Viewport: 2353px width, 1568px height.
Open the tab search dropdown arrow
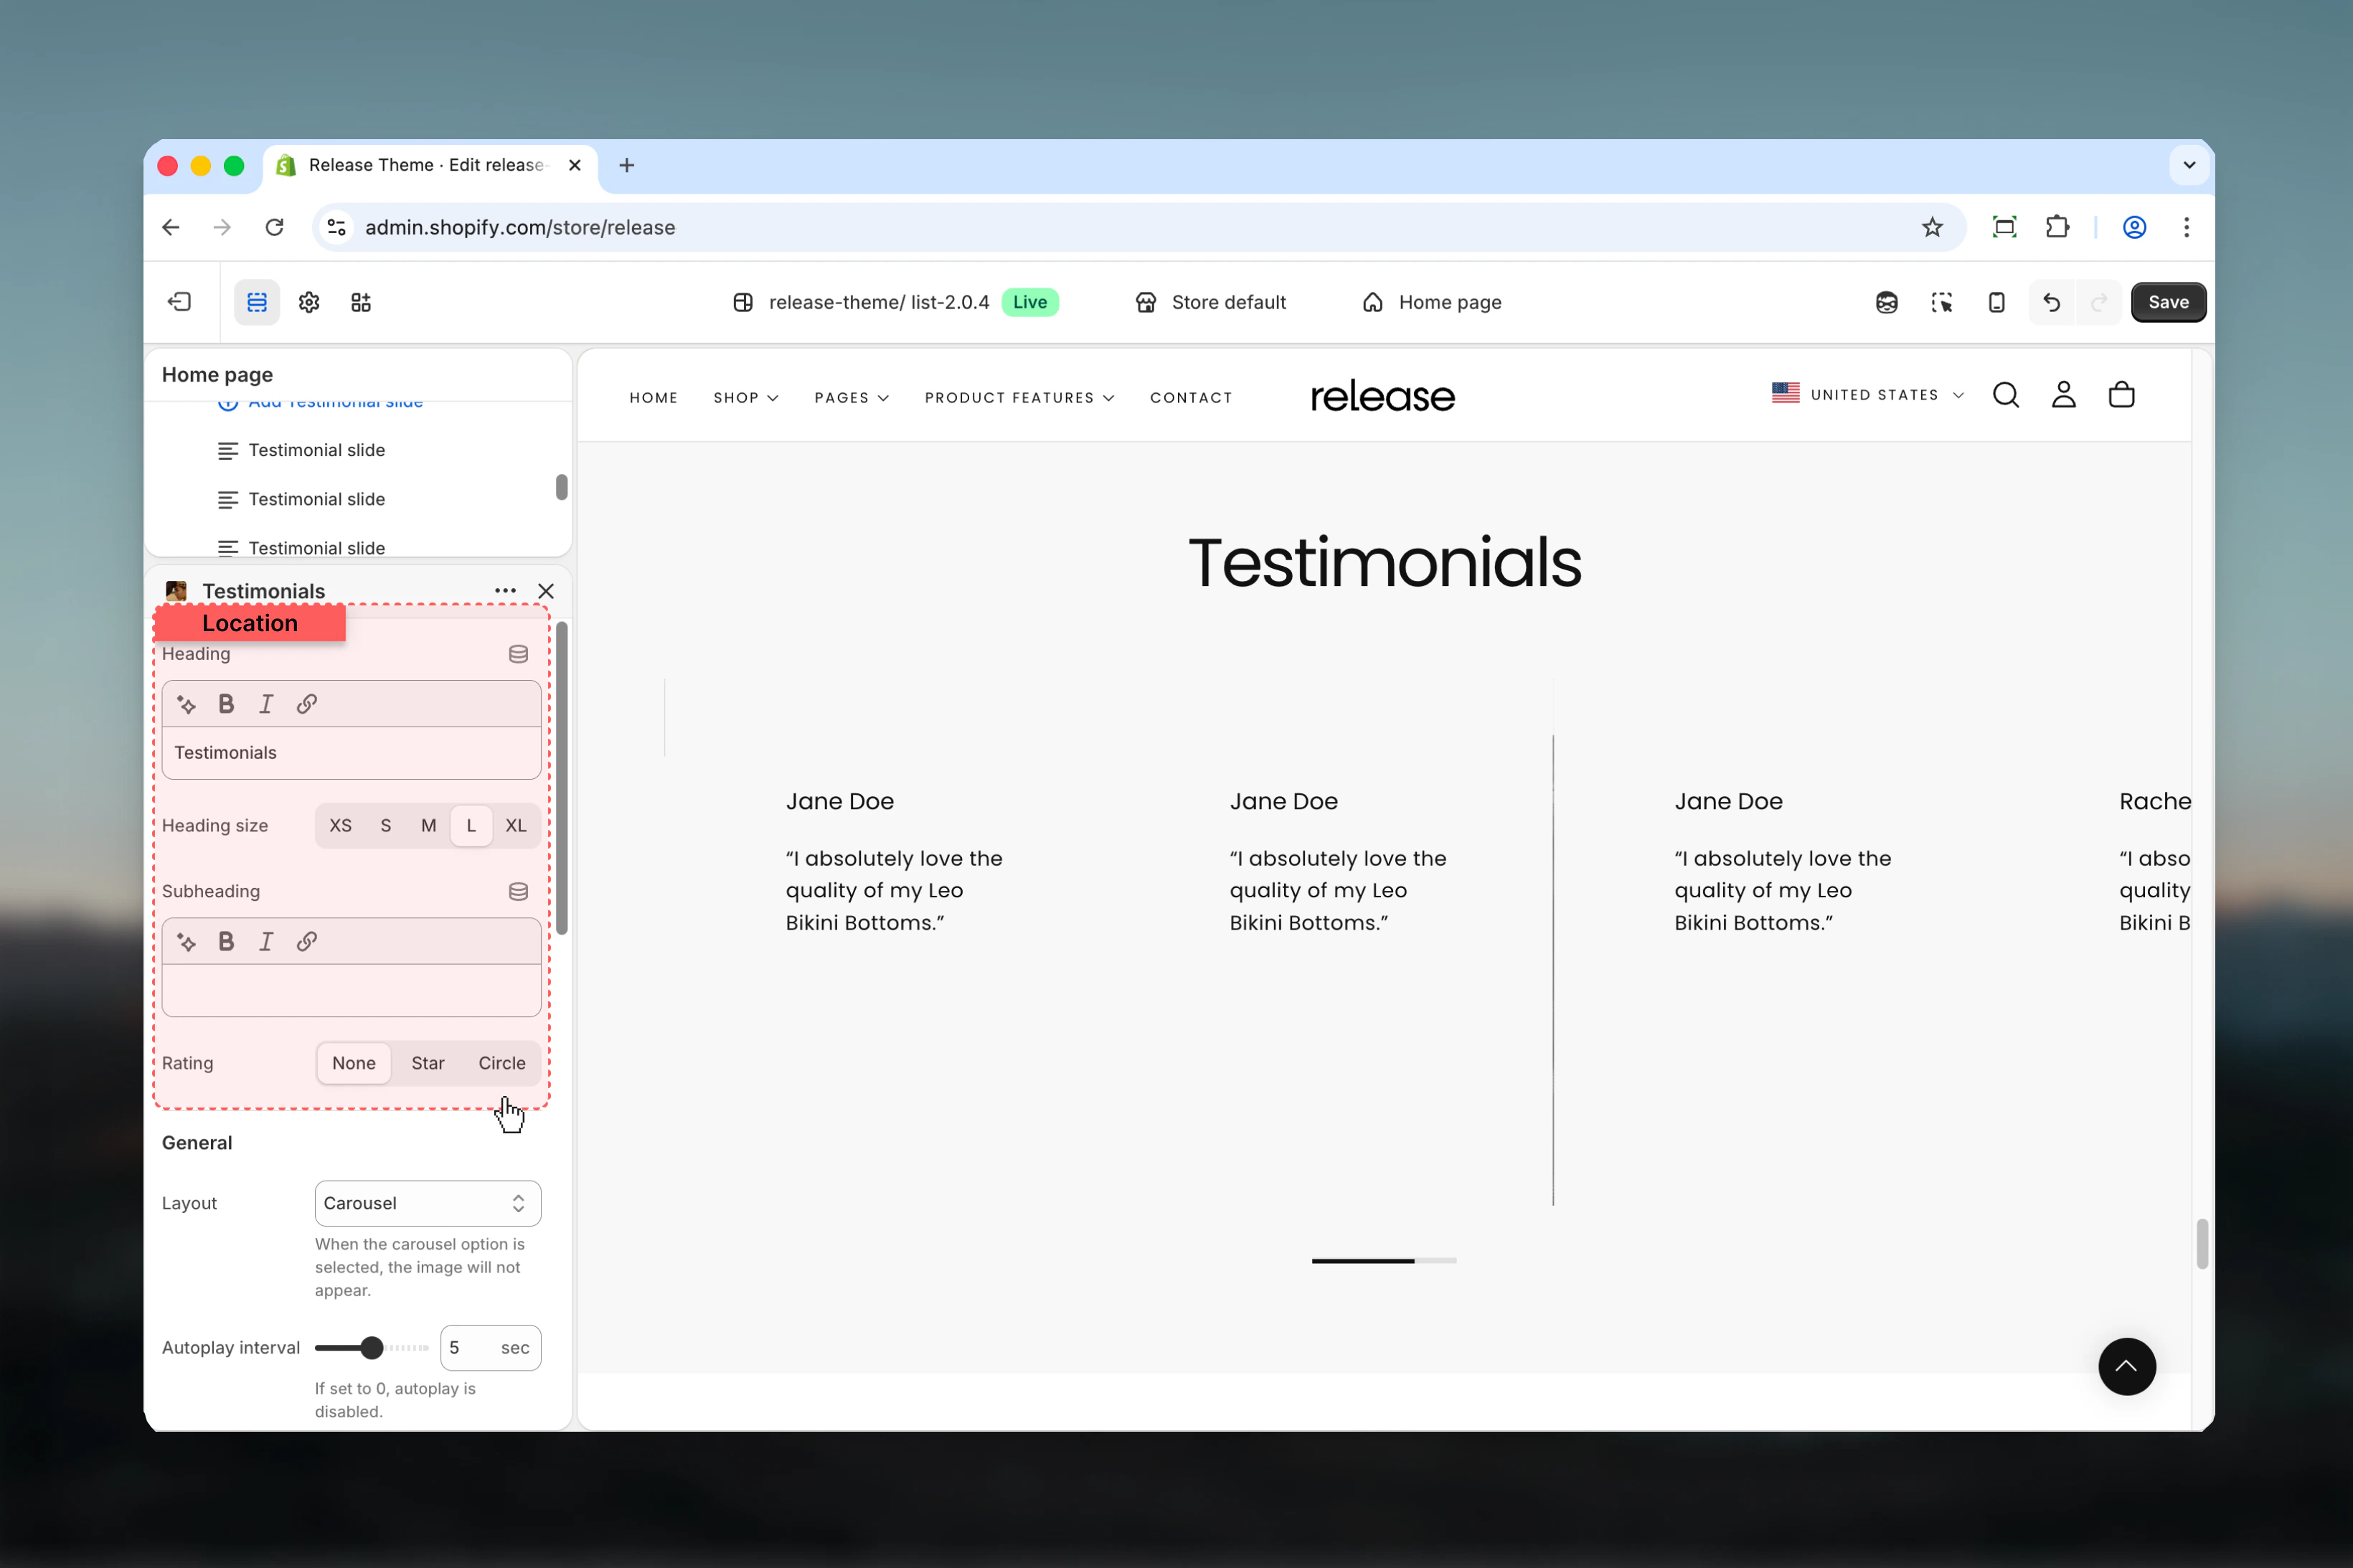tap(2189, 165)
